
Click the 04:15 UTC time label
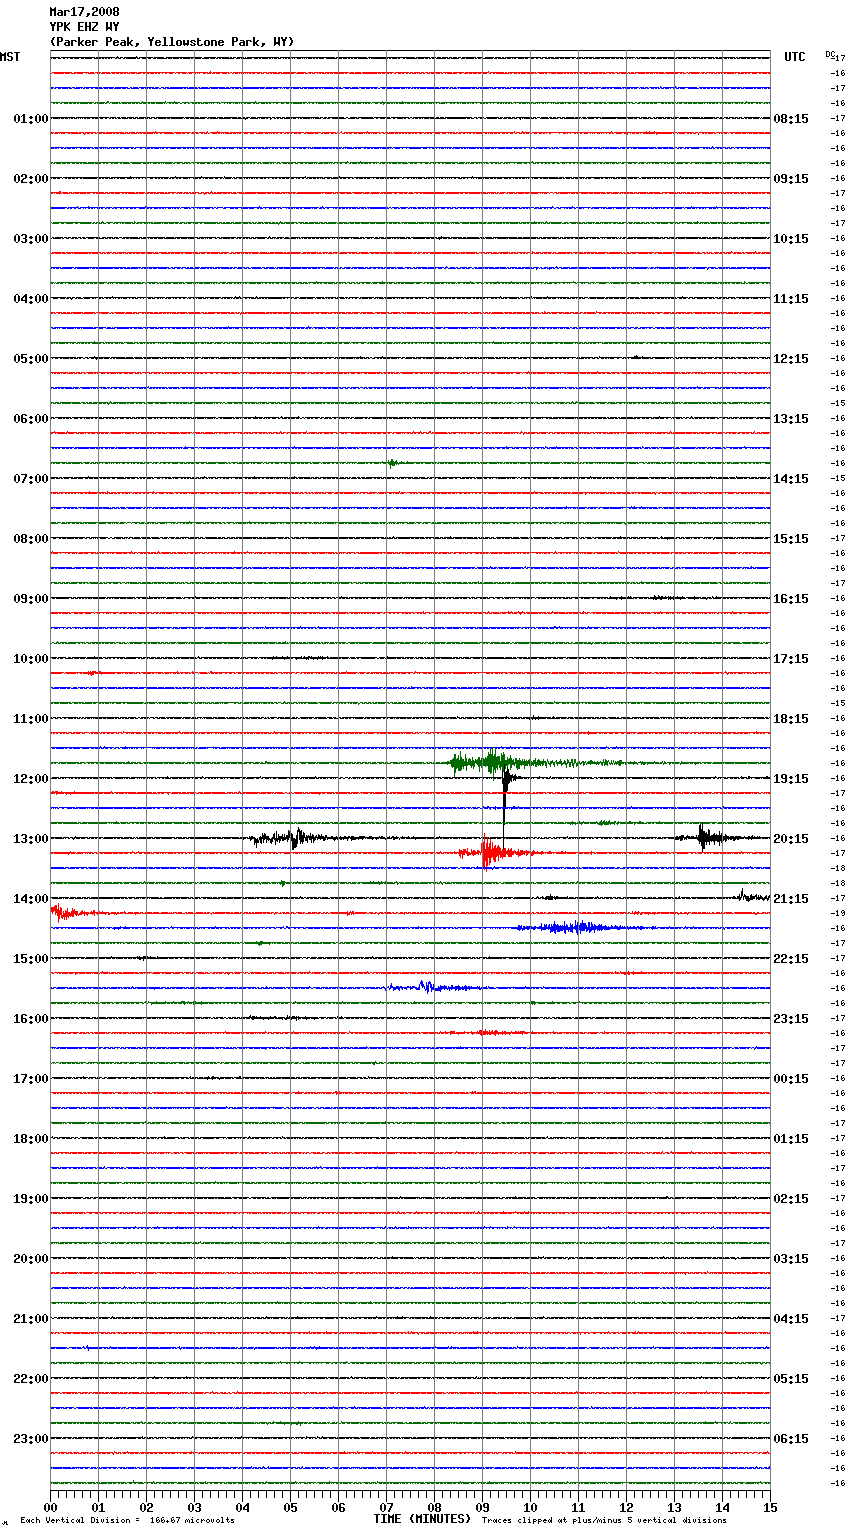[x=791, y=1319]
